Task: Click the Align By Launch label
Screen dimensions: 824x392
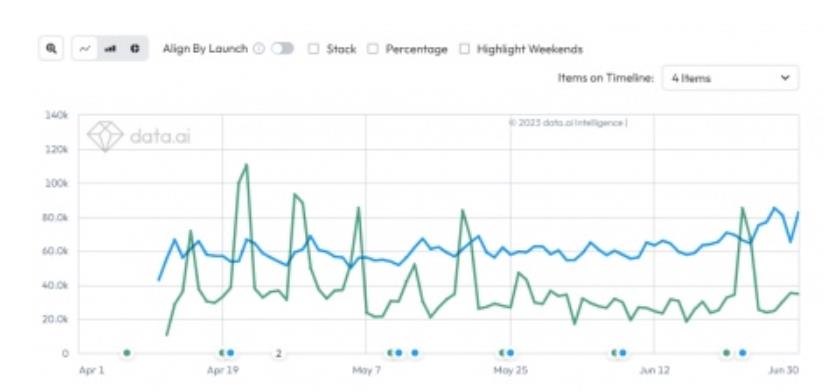Action: [x=205, y=49]
